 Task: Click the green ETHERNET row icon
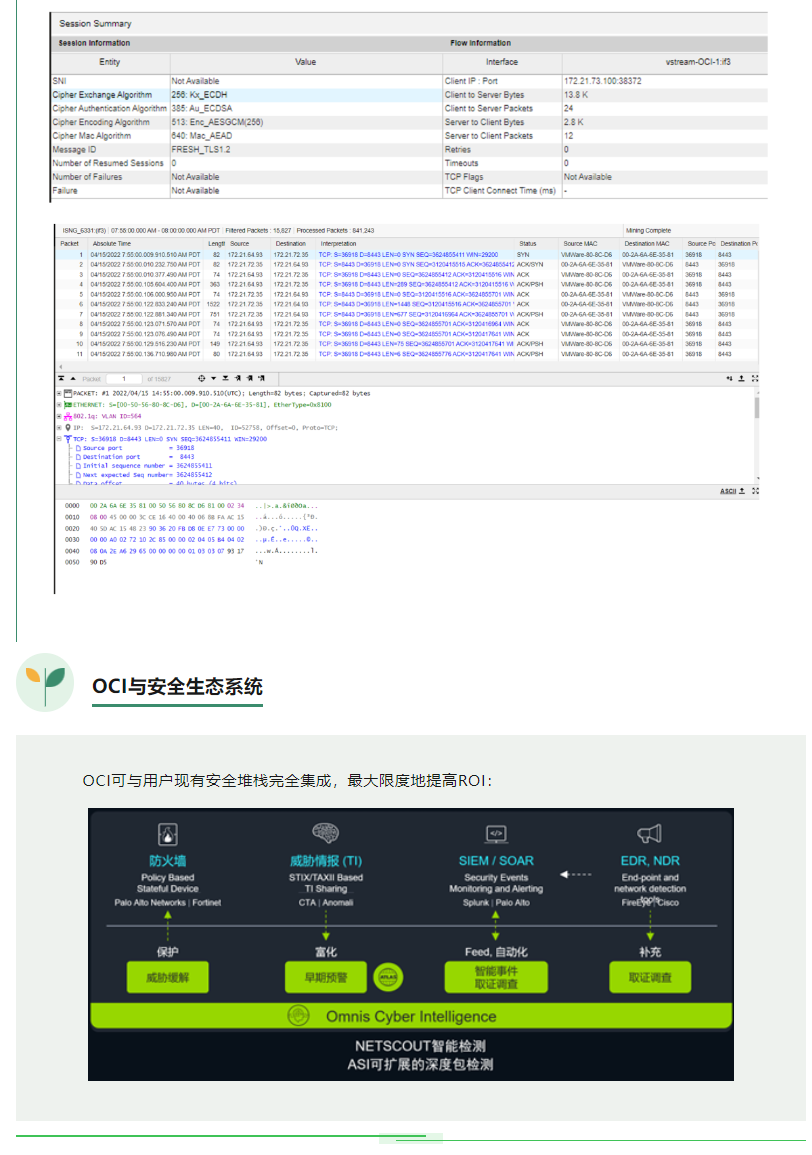(68, 404)
